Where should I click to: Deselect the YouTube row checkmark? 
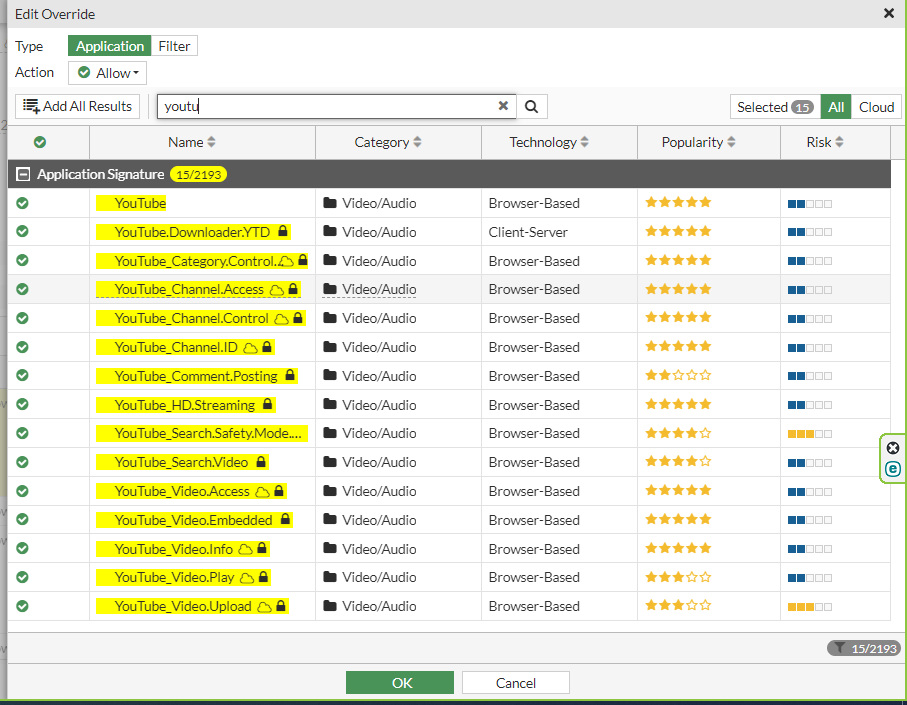click(23, 203)
